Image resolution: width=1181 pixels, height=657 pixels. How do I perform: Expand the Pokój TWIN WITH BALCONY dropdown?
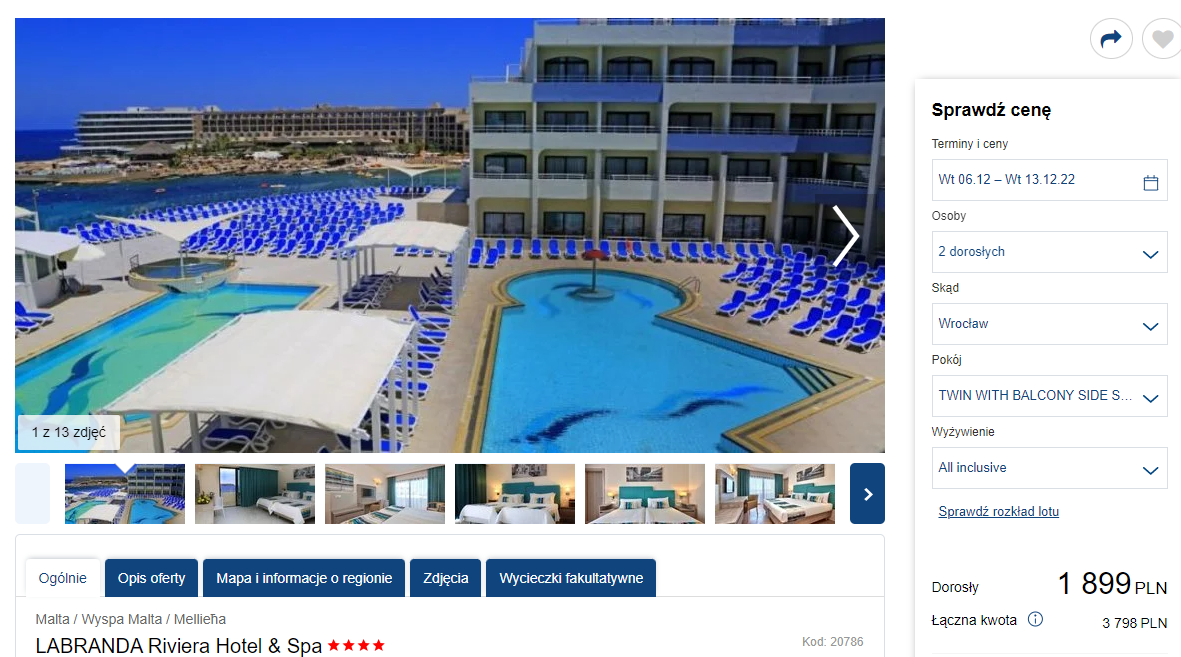pyautogui.click(x=1049, y=396)
